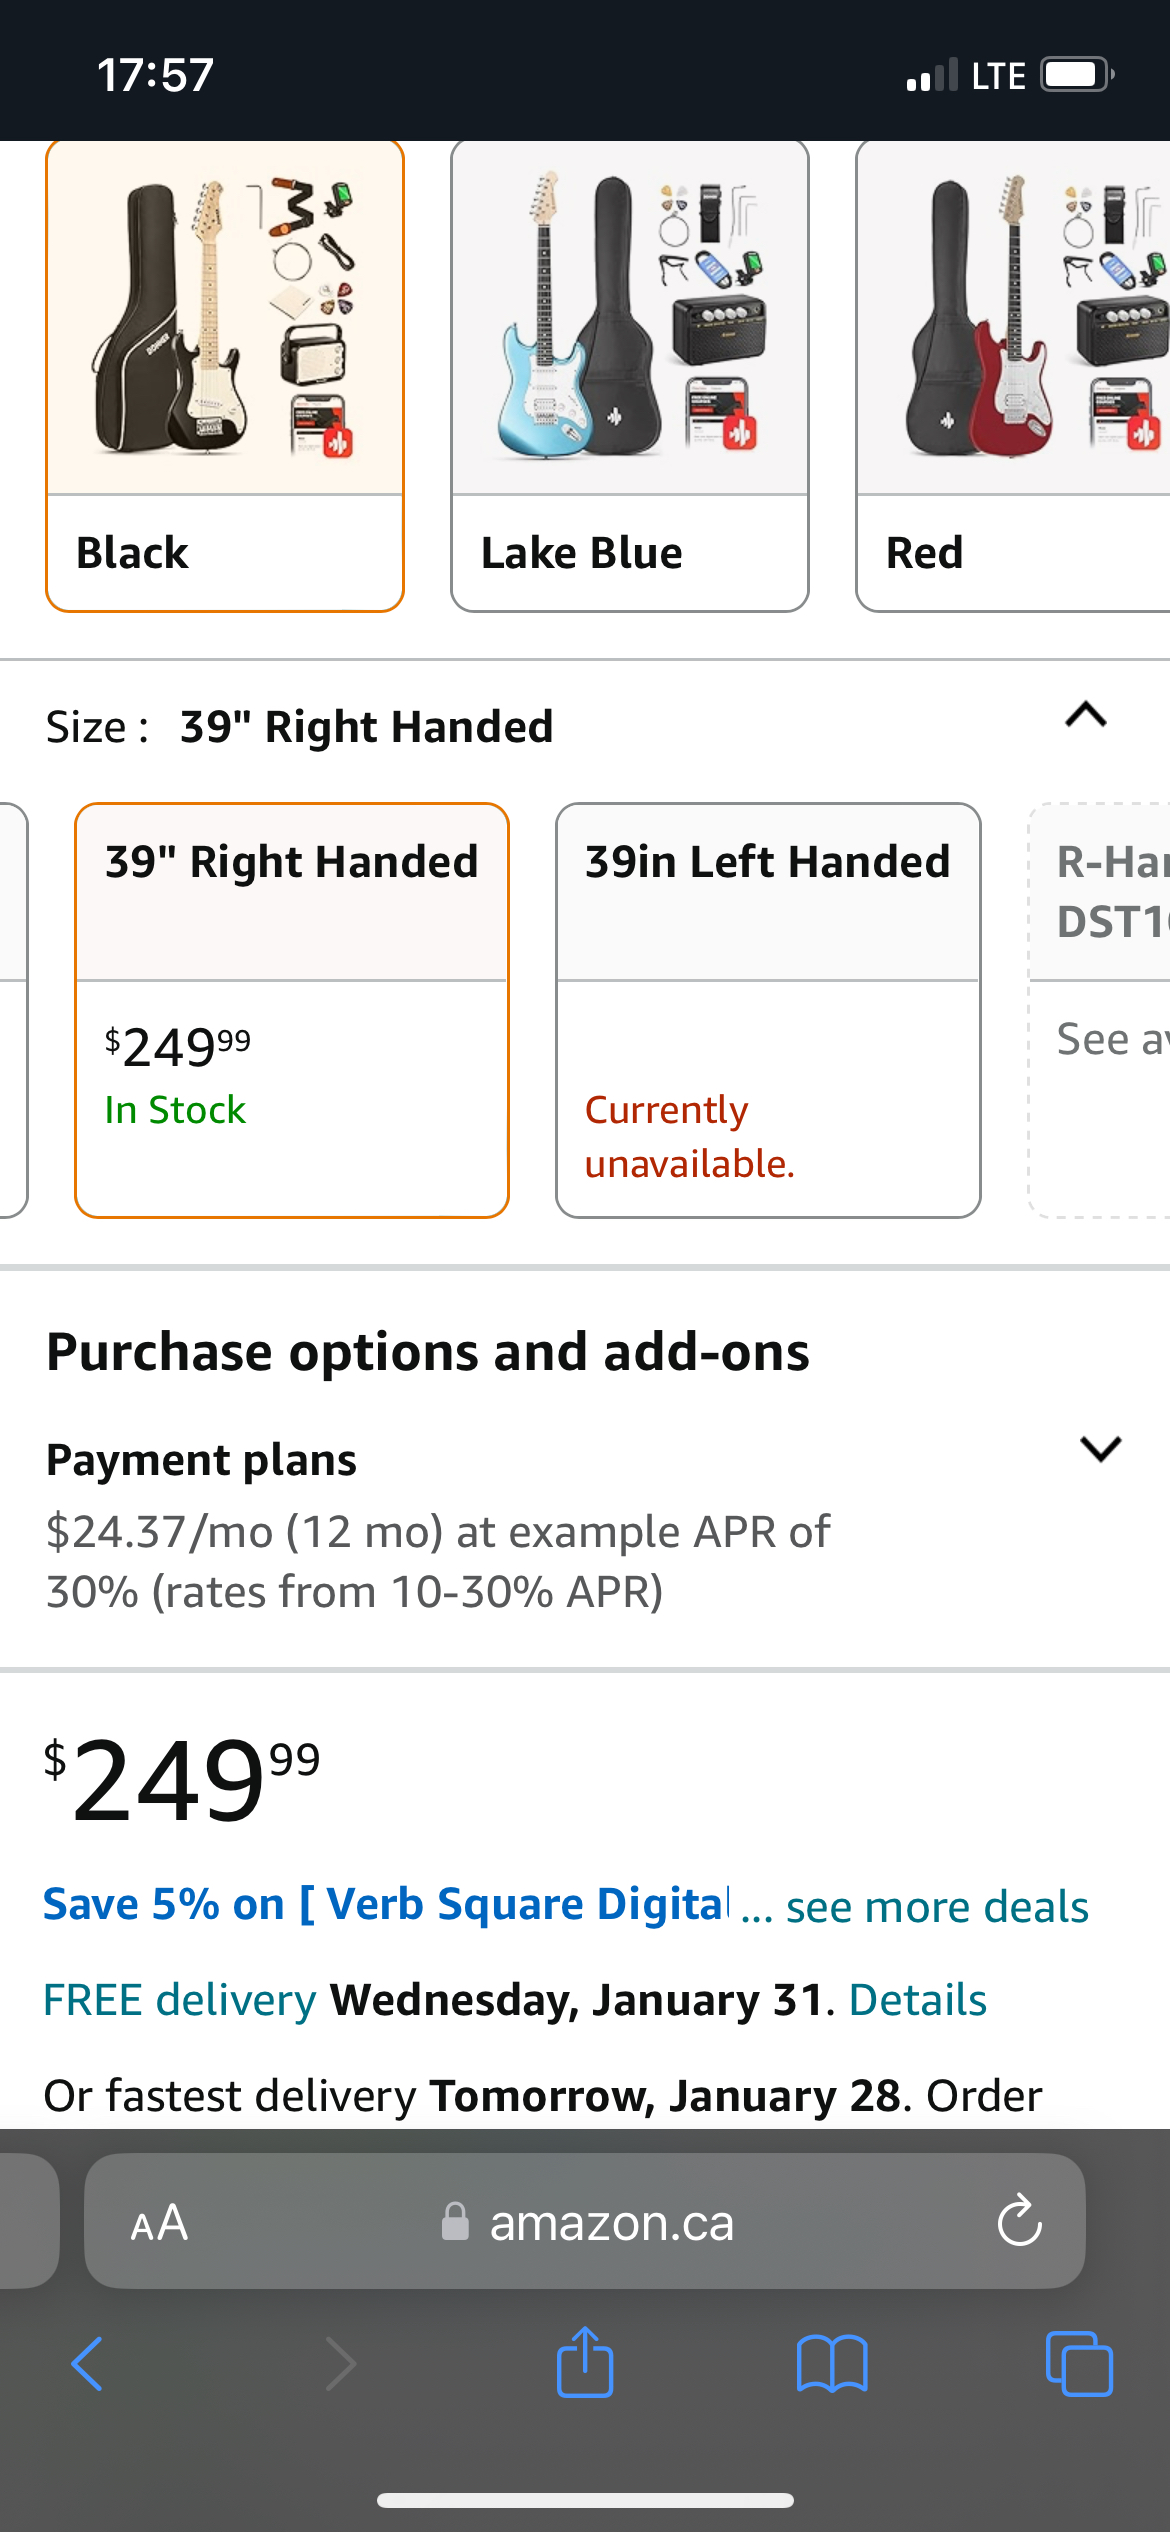Viewport: 1170px width, 2532px height.
Task: Expand the Payment plans chevron
Action: pyautogui.click(x=1101, y=1448)
